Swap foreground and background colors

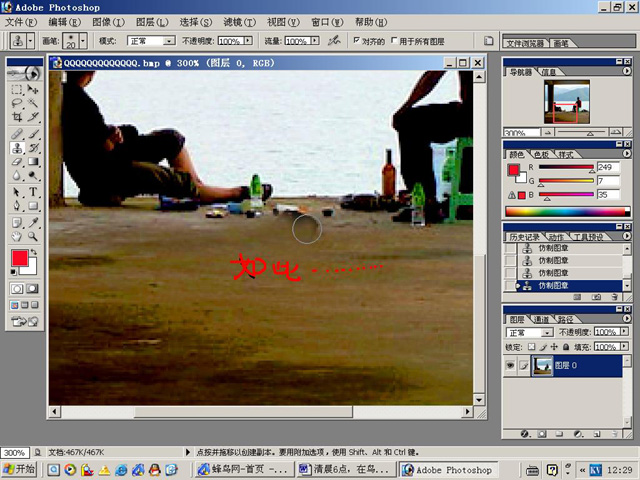(34, 252)
